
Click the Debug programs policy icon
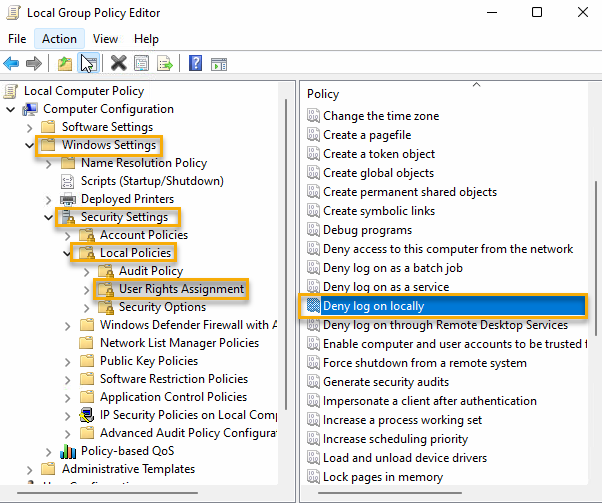(x=313, y=230)
